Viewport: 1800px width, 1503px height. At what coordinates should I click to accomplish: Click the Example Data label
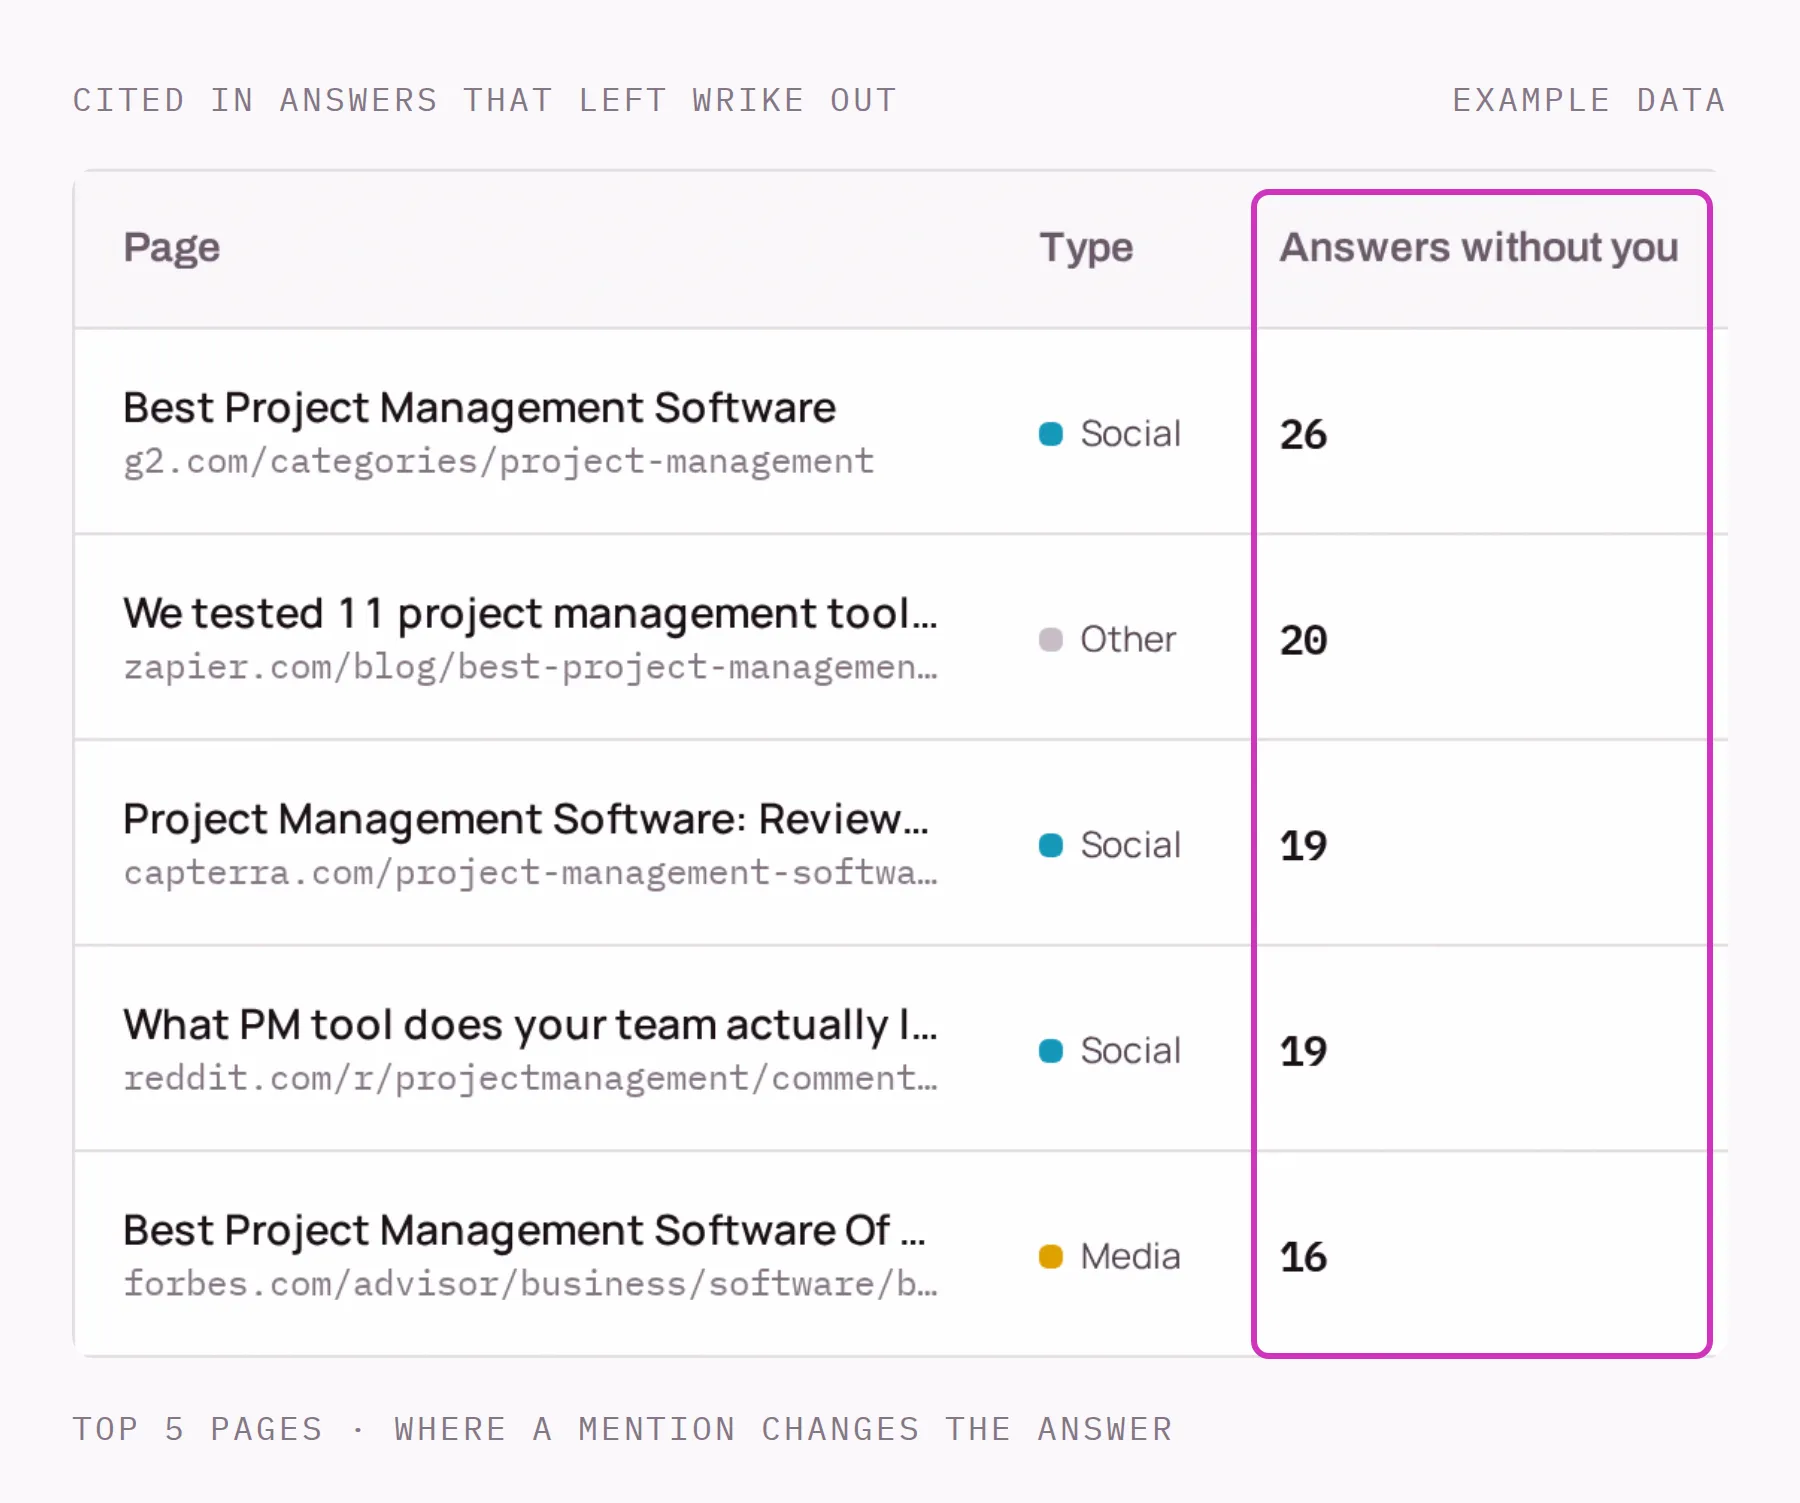(1589, 100)
